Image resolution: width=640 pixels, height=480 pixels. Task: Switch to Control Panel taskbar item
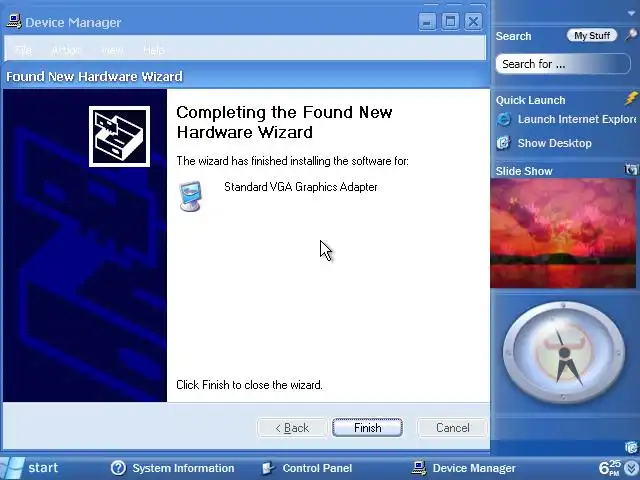307,468
